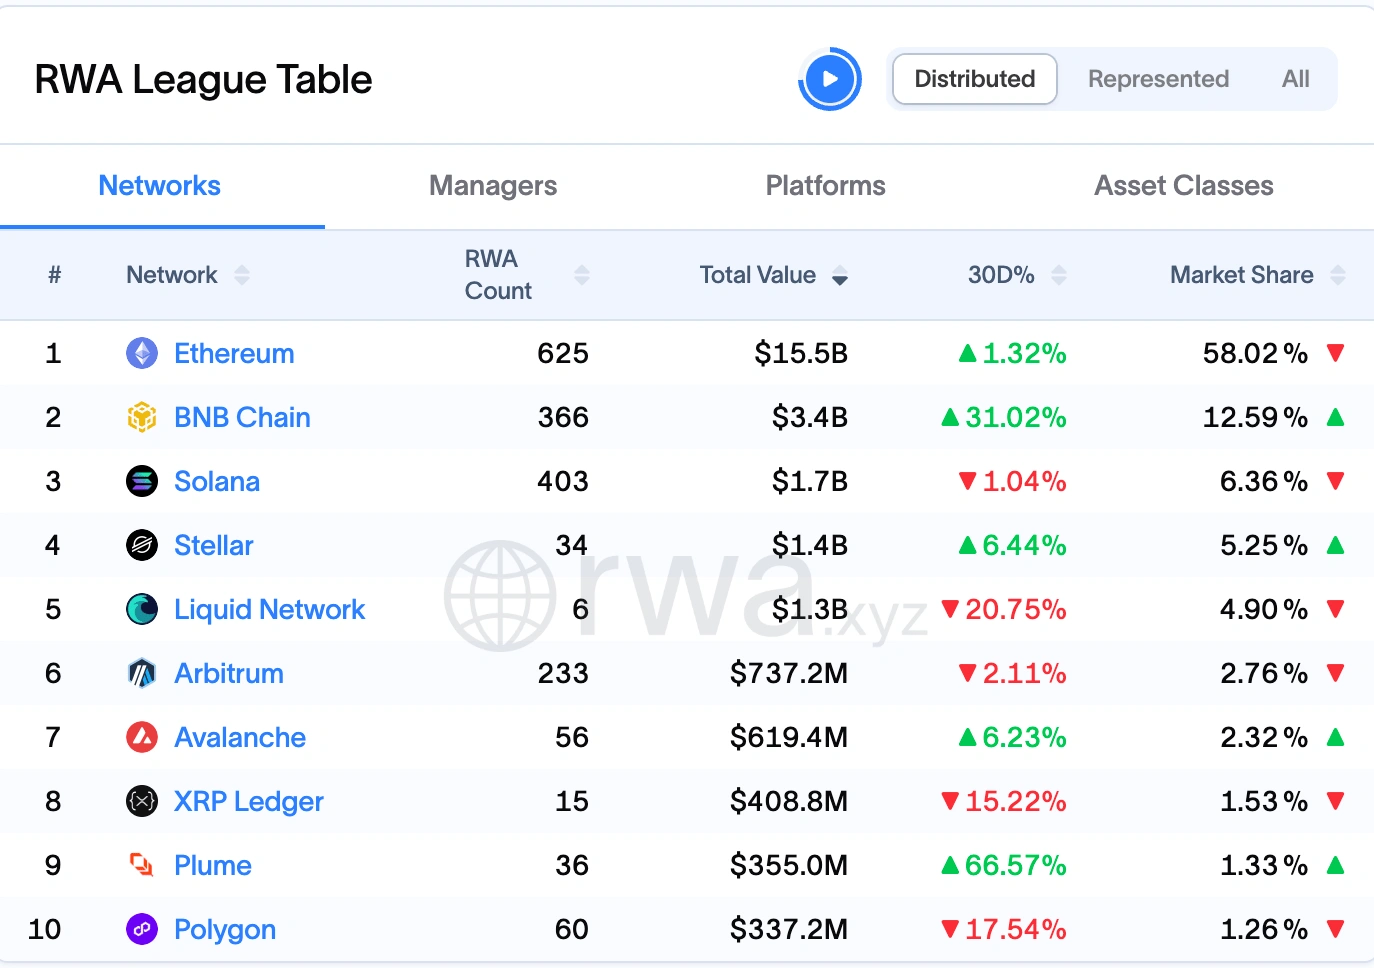Click the Ethereum network logo icon
Image resolution: width=1374 pixels, height=968 pixels.
[142, 353]
